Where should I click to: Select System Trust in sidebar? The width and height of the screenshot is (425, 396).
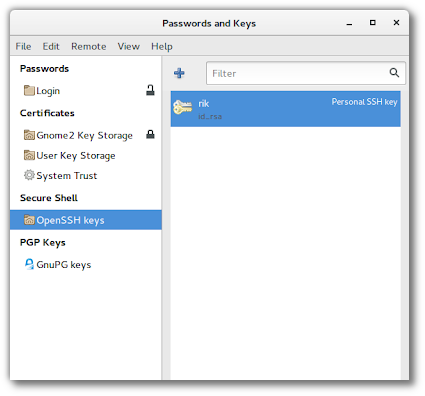tap(86, 175)
